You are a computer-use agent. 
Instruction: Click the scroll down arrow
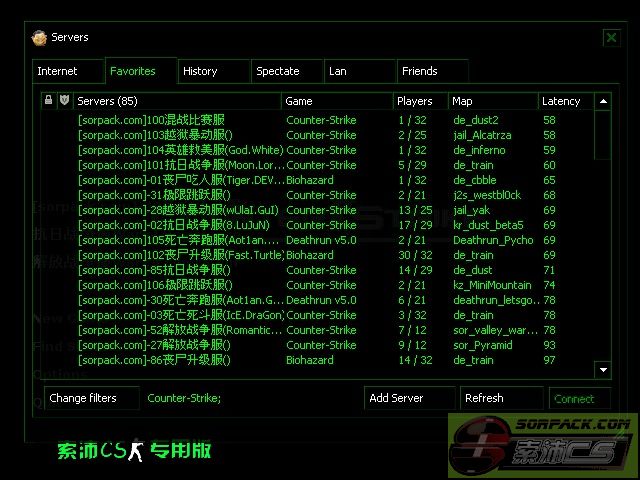point(603,370)
